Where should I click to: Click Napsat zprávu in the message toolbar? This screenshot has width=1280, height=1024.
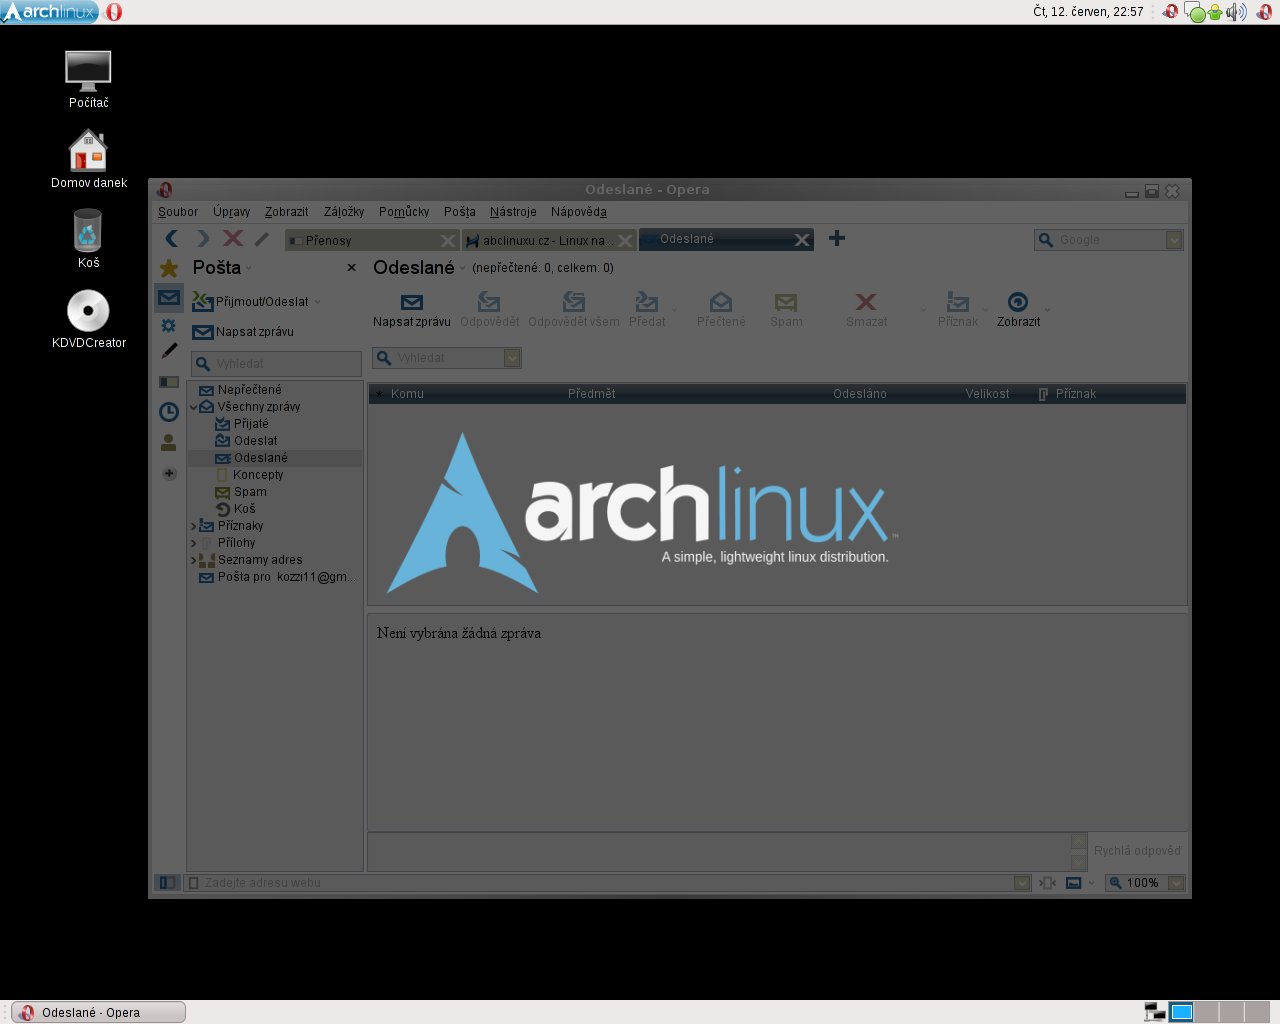pyautogui.click(x=412, y=310)
